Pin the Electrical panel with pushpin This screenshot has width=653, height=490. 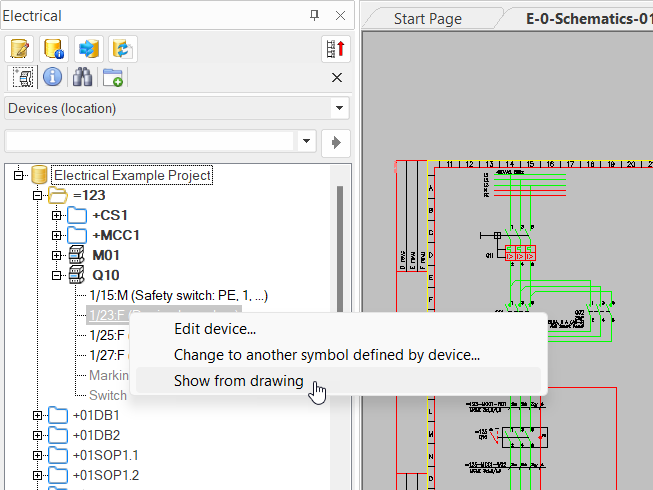pyautogui.click(x=314, y=15)
